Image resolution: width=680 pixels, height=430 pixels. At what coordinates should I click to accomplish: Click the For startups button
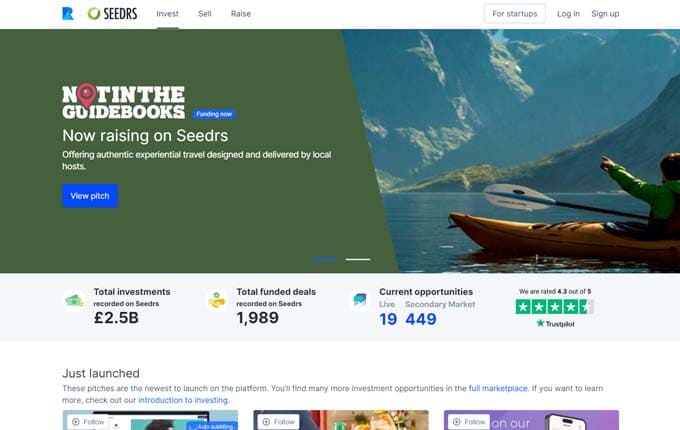click(x=515, y=14)
